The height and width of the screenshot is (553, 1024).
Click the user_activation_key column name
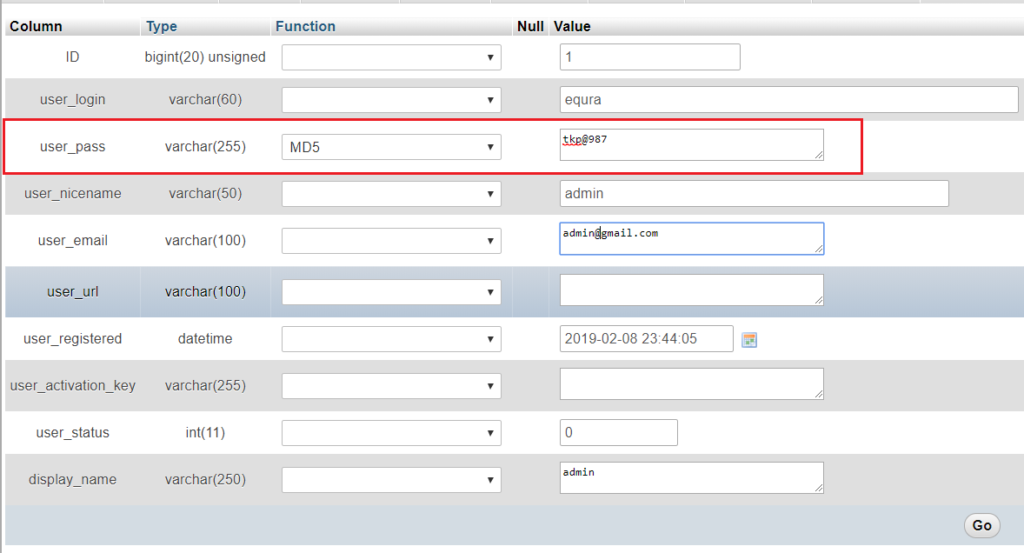click(x=72, y=385)
